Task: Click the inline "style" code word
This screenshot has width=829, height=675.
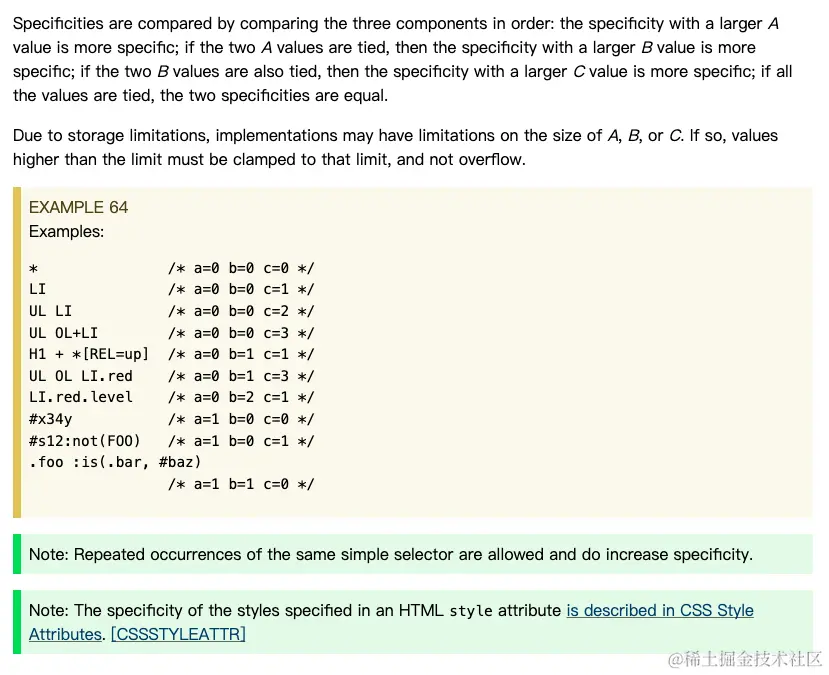Action: (471, 611)
